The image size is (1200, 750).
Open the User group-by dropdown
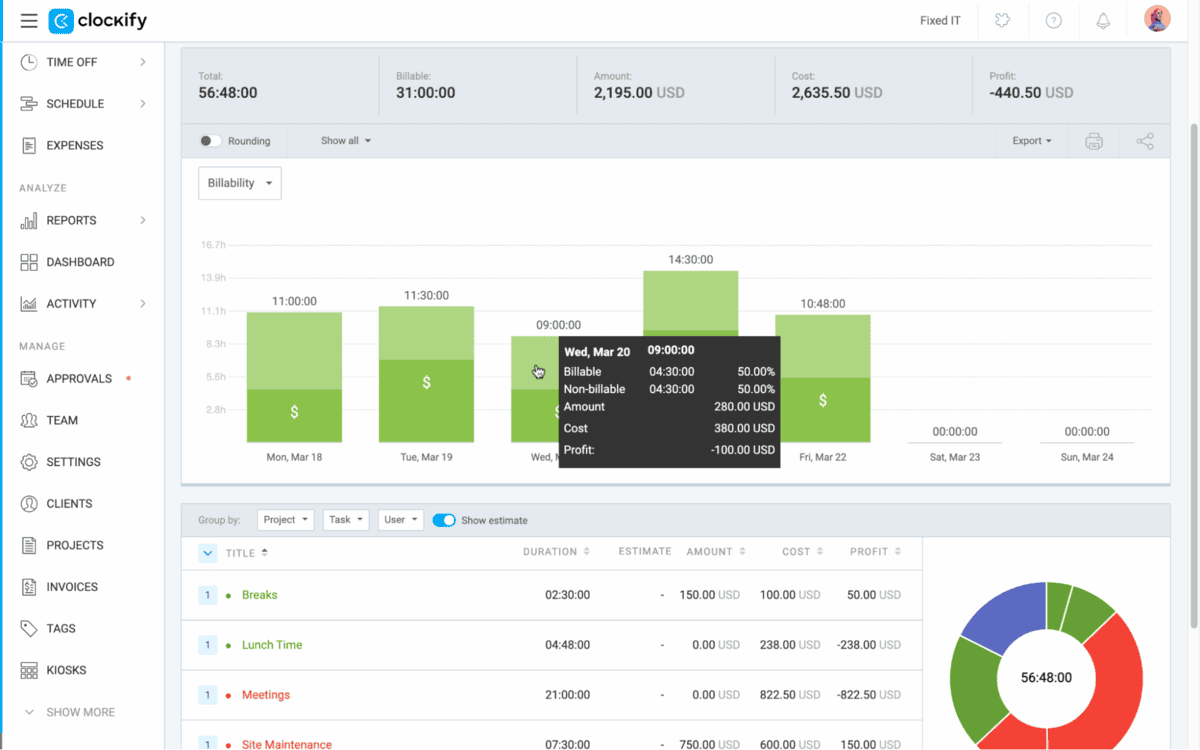click(x=401, y=520)
